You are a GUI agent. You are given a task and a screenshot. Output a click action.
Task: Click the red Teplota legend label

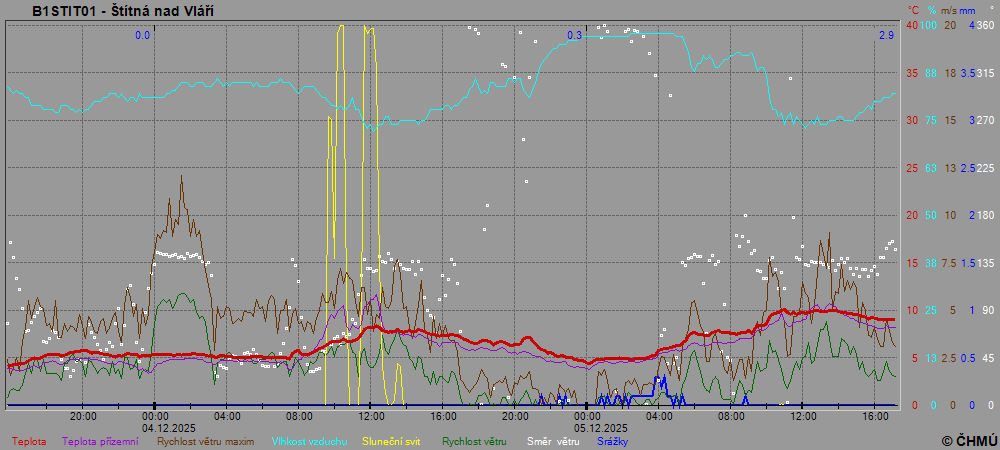[28, 441]
